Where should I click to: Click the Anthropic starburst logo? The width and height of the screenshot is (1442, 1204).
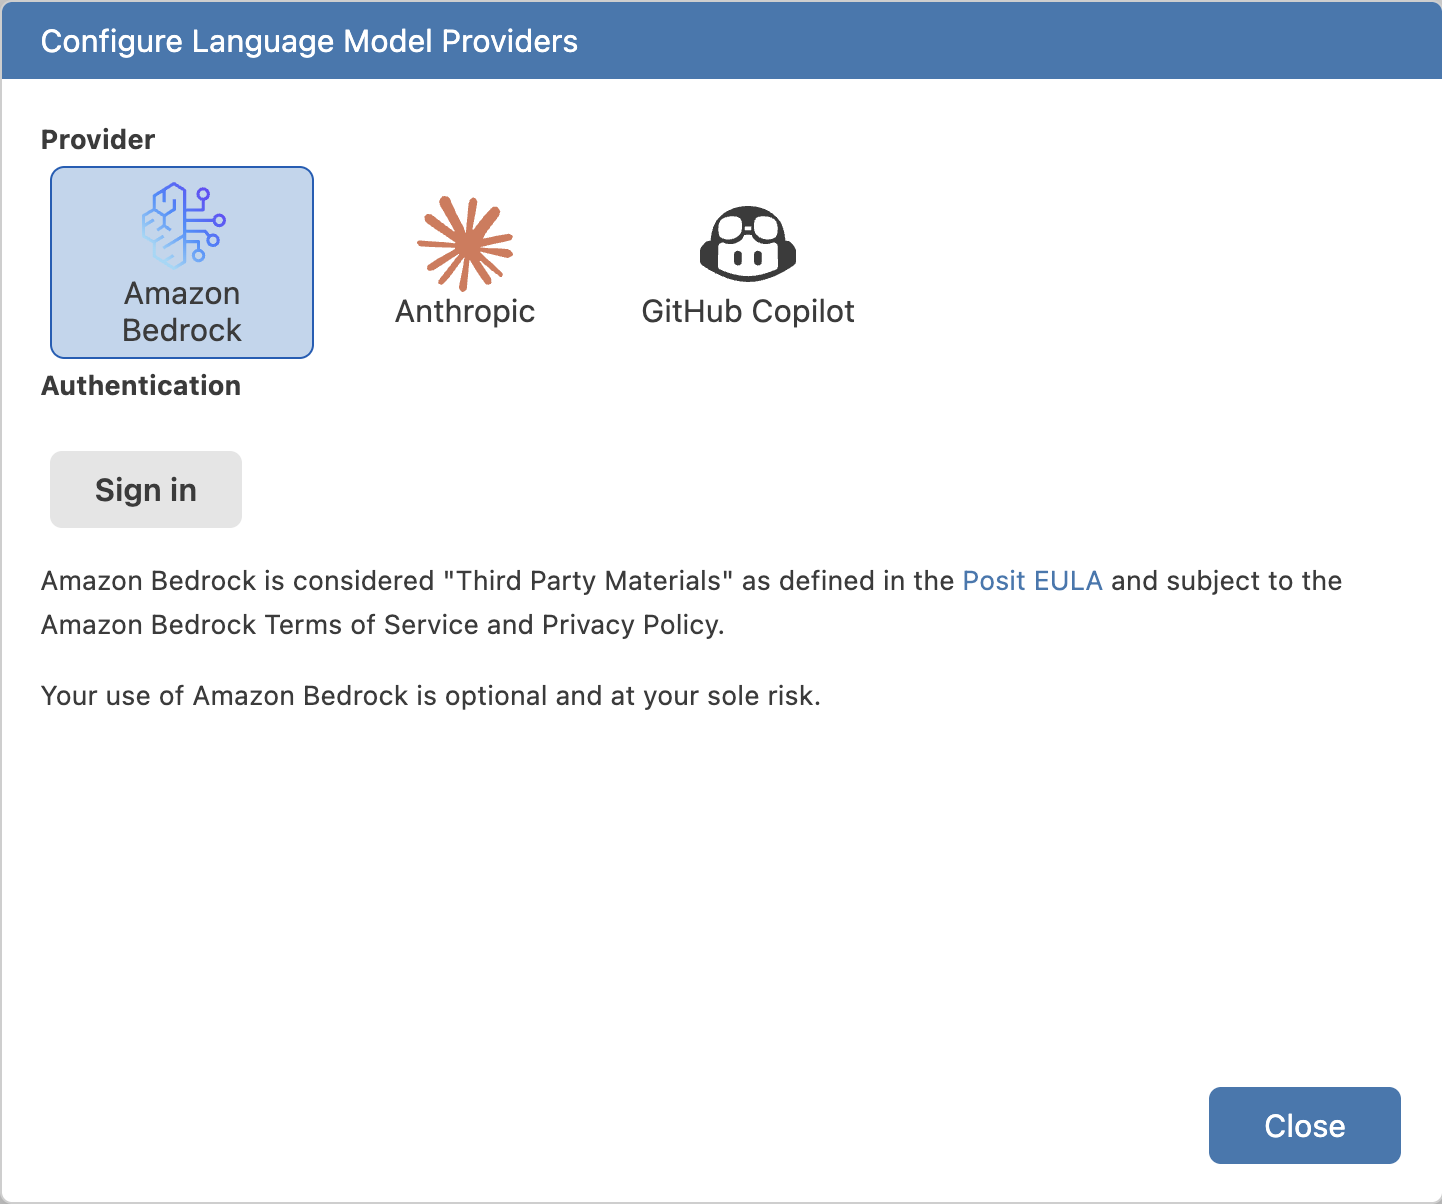(x=465, y=243)
